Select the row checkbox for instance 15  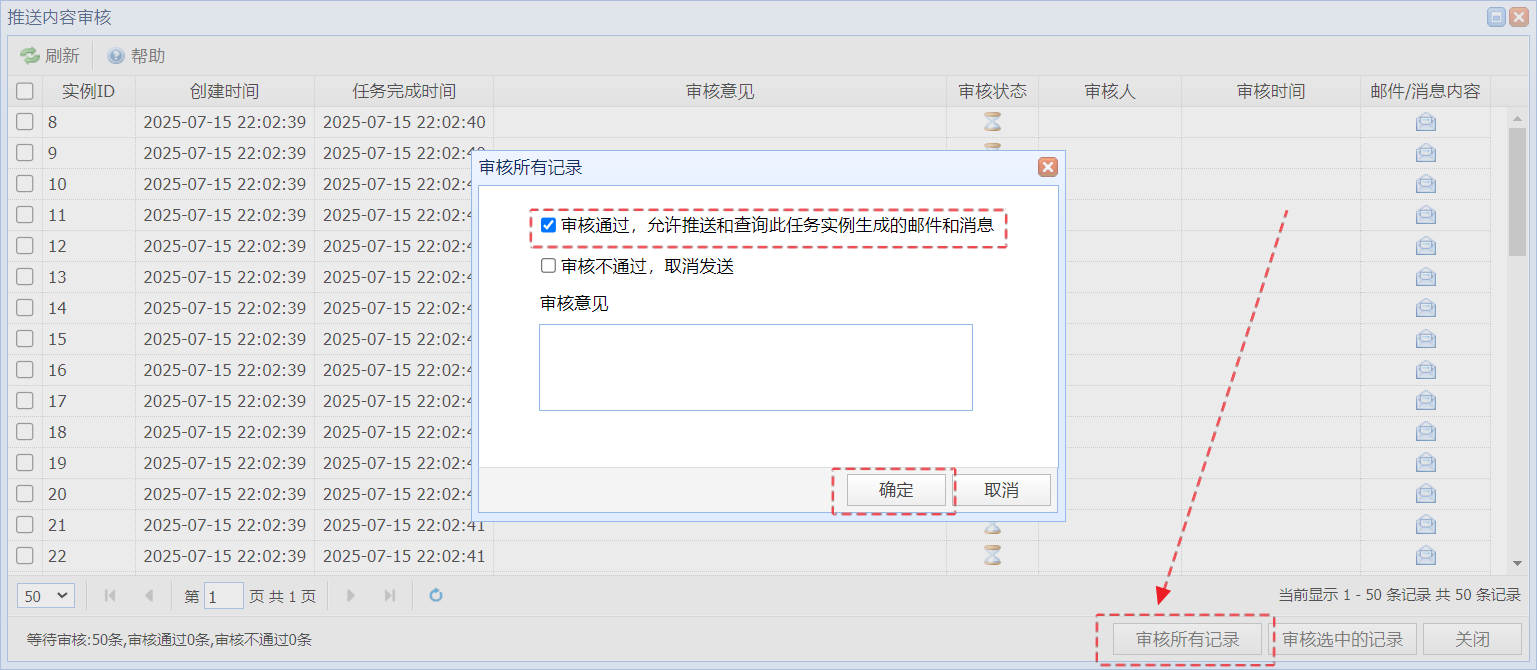tap(25, 339)
